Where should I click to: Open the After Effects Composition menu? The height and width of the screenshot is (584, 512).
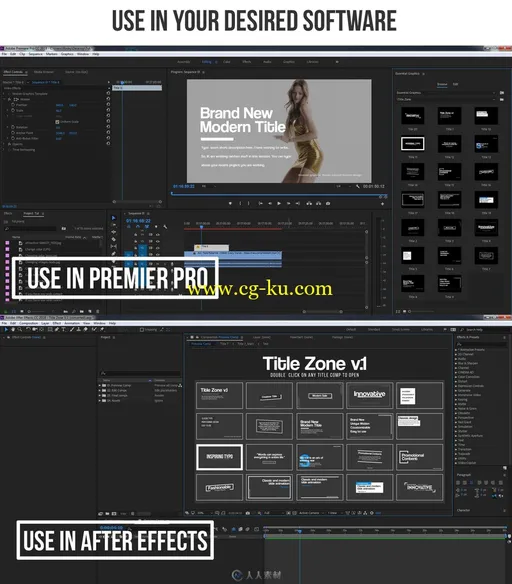pyautogui.click(x=28, y=323)
